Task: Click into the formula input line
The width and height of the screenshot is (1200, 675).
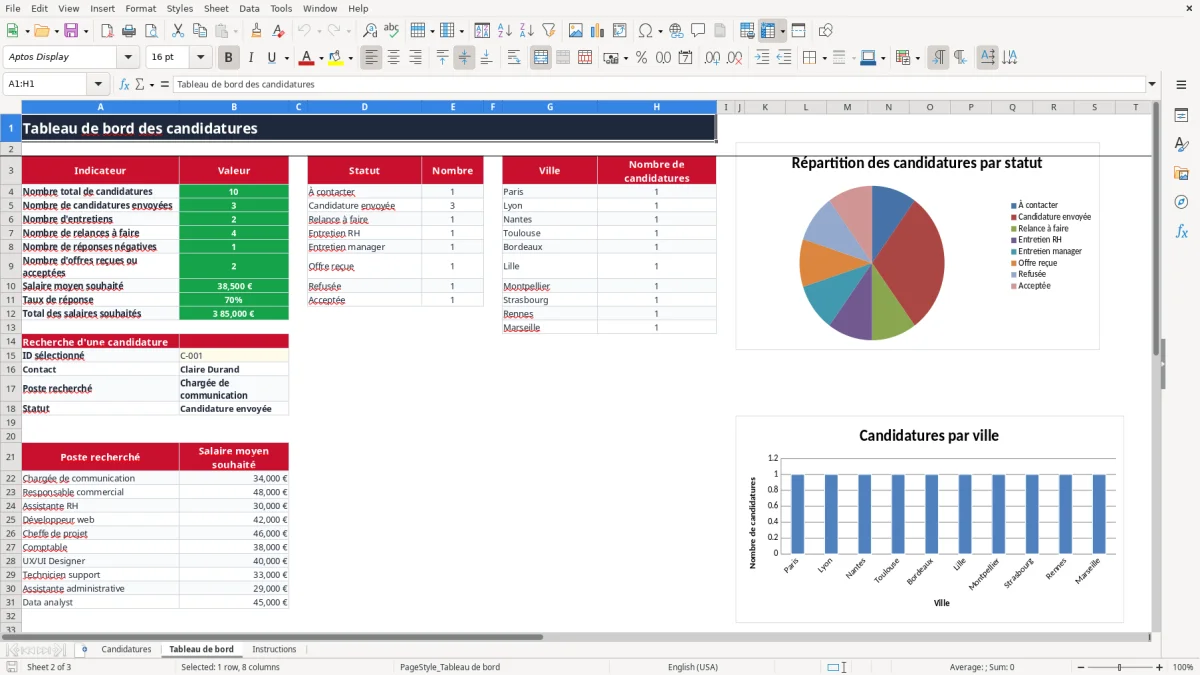Action: [x=658, y=84]
